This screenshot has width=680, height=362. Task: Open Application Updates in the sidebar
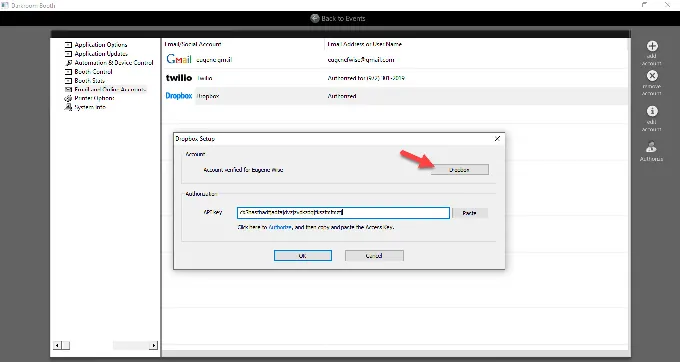101,54
